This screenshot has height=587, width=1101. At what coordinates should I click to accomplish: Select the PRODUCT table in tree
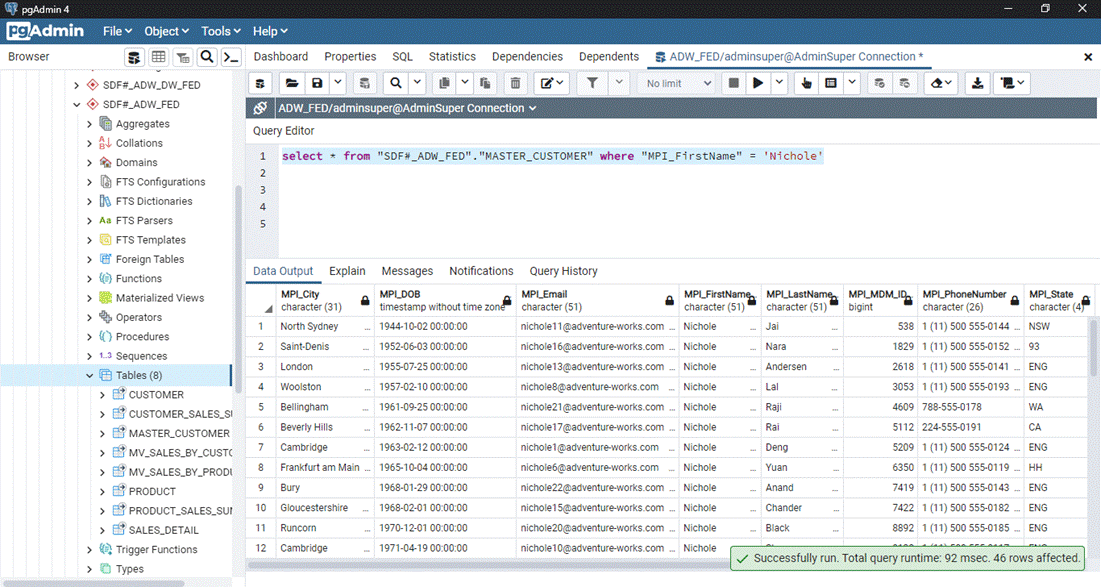(x=152, y=492)
